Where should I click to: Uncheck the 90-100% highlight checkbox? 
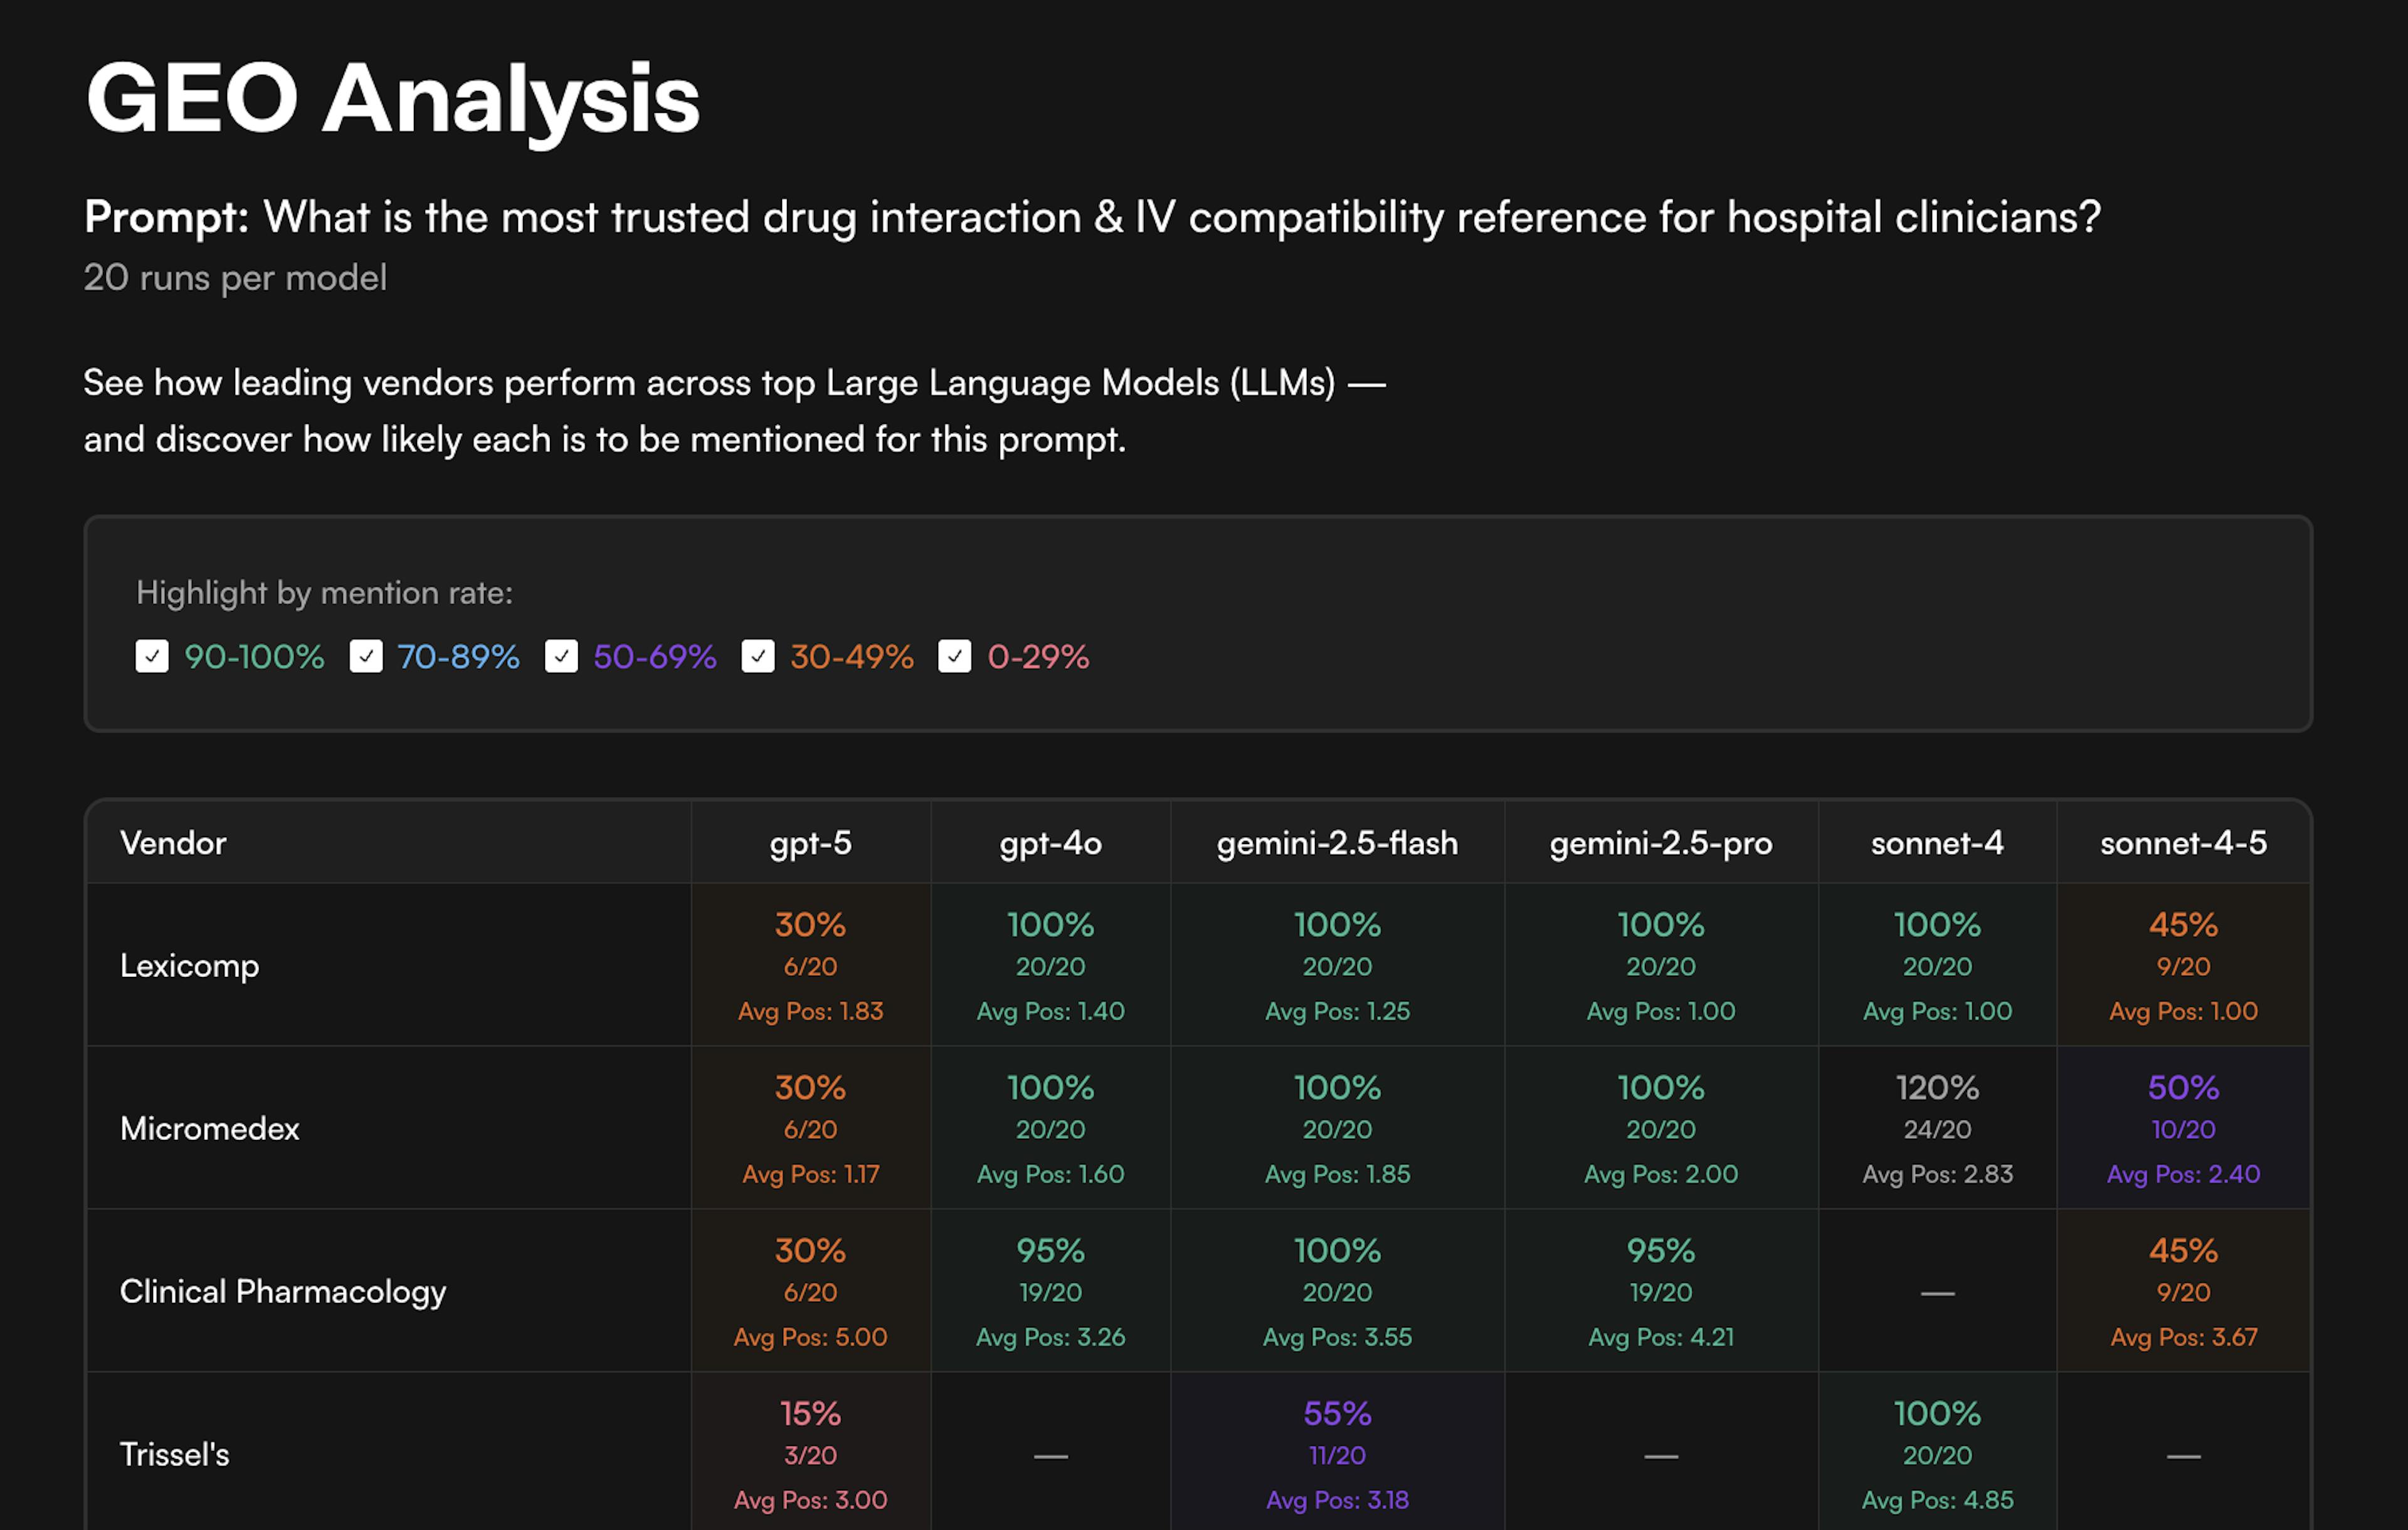152,657
